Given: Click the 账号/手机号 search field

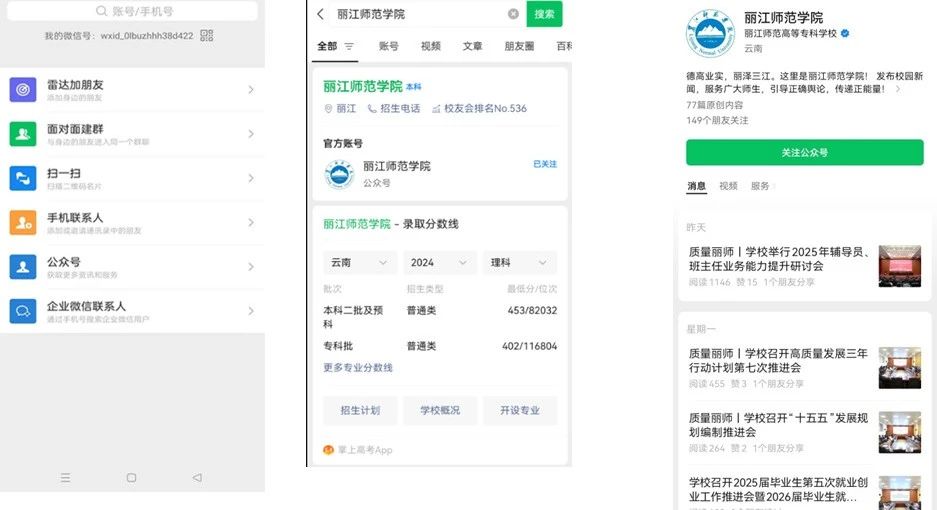Looking at the screenshot, I should 133,11.
